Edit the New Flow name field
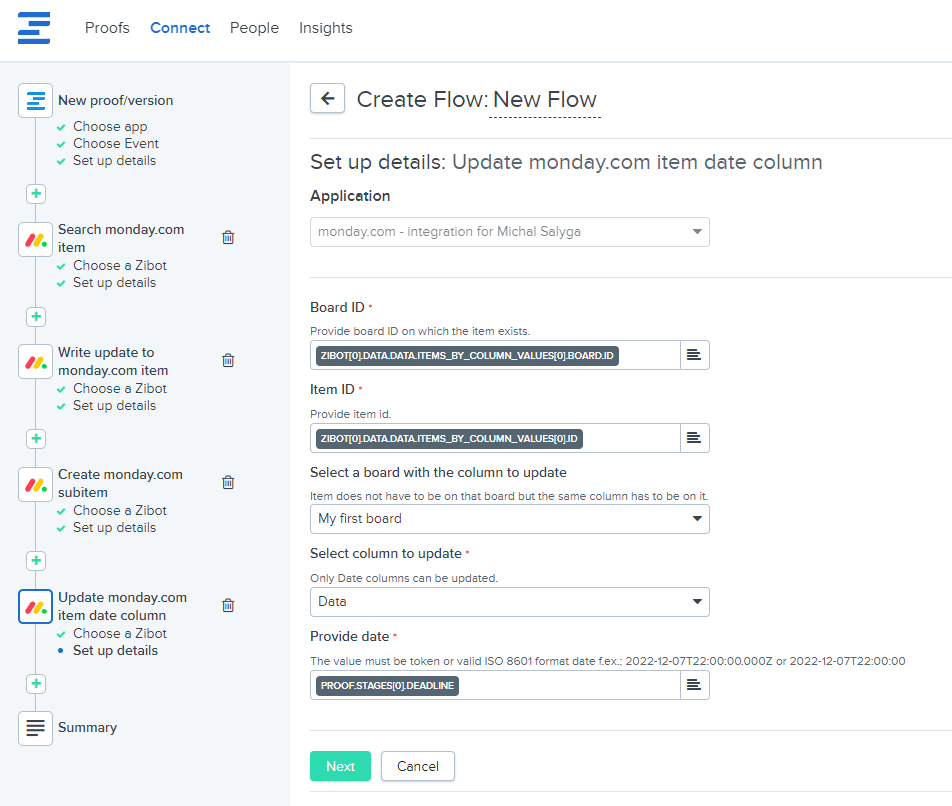This screenshot has height=806, width=952. click(x=545, y=100)
